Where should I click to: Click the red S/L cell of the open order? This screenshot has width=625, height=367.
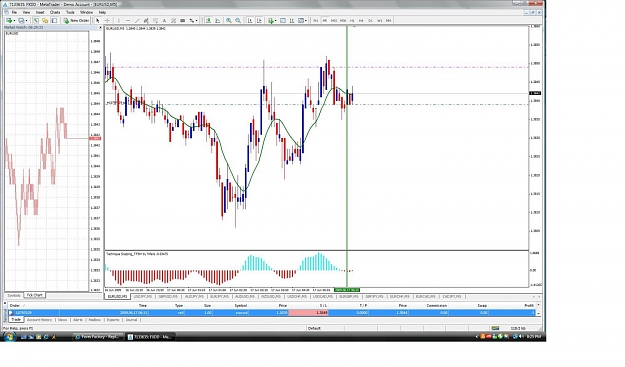(x=309, y=313)
